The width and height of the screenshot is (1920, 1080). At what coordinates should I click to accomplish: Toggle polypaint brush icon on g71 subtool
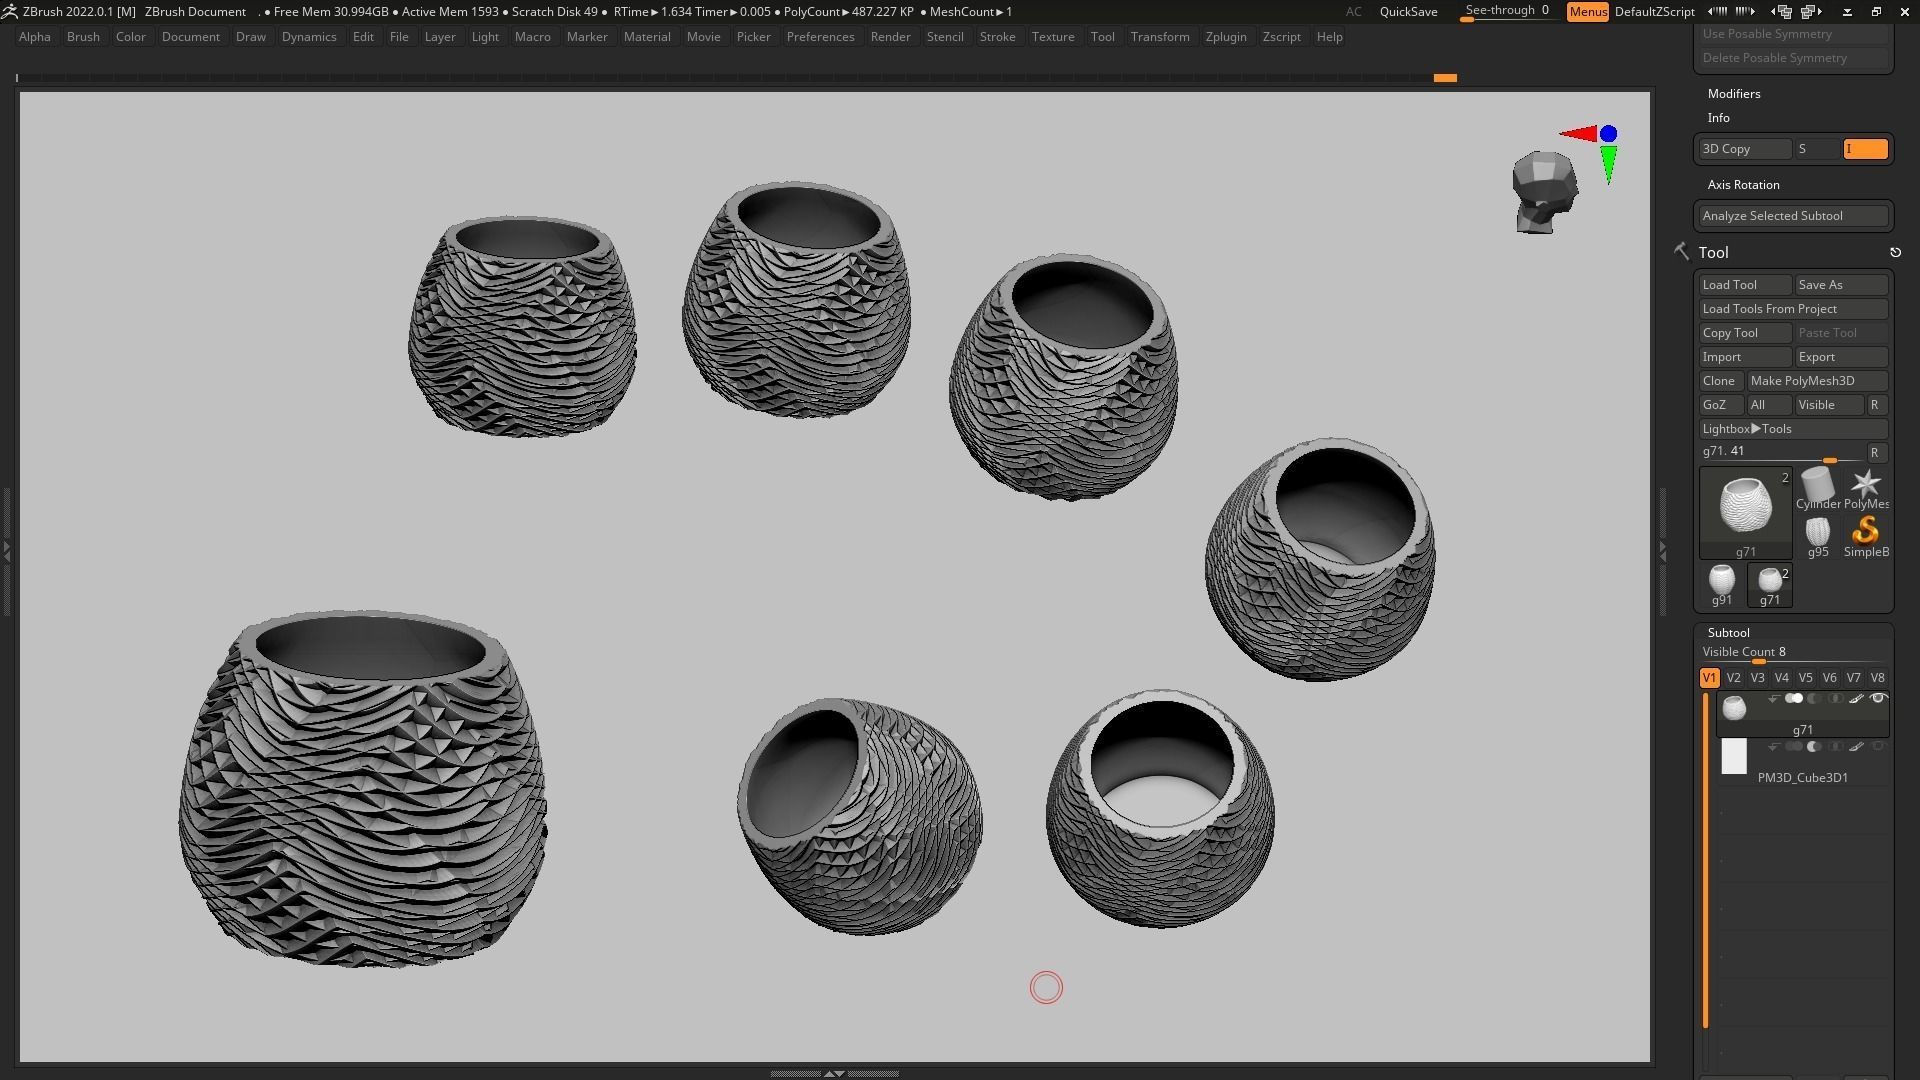pos(1856,699)
